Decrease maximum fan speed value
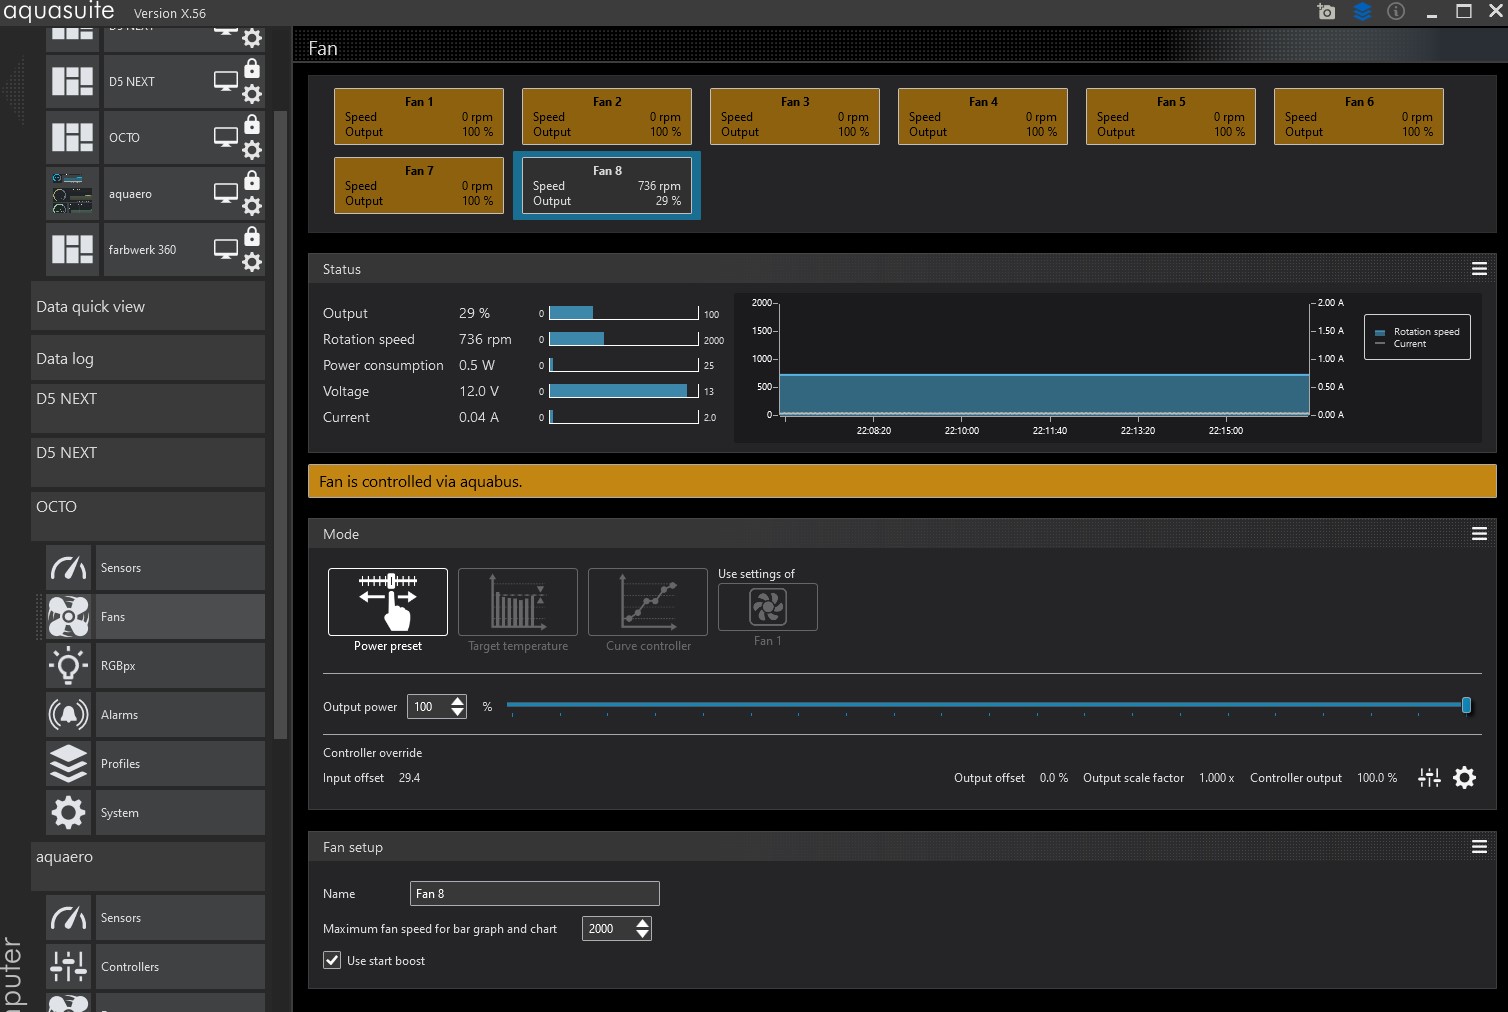 coord(643,934)
